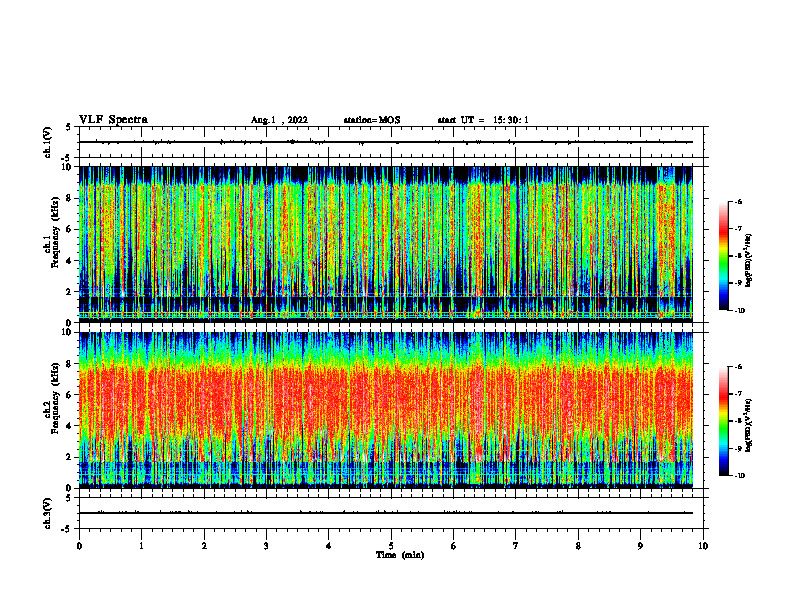Click ch.1 frequency axis 6 kHz tick
The width and height of the screenshot is (792, 612).
70,230
